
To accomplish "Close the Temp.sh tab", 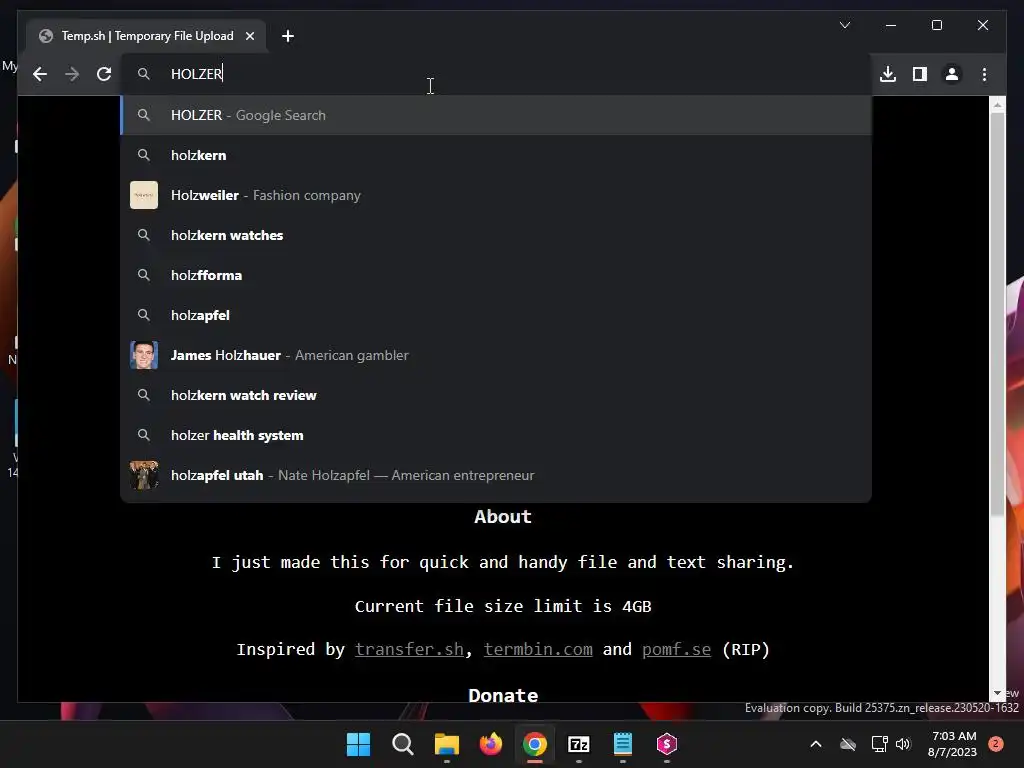I will tap(250, 36).
